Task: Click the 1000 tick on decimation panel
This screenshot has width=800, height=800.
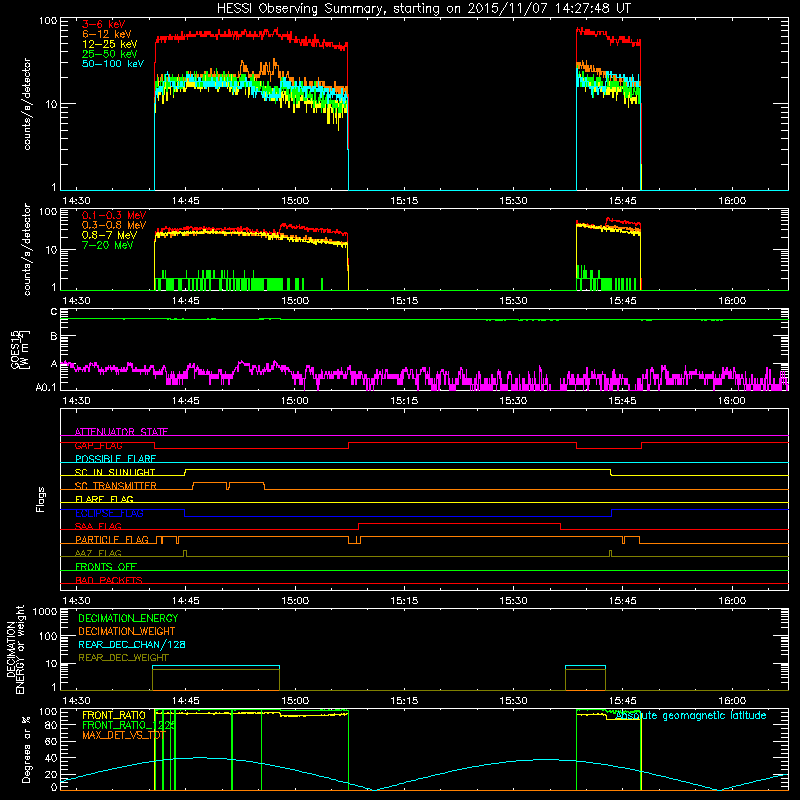Action: [44, 612]
